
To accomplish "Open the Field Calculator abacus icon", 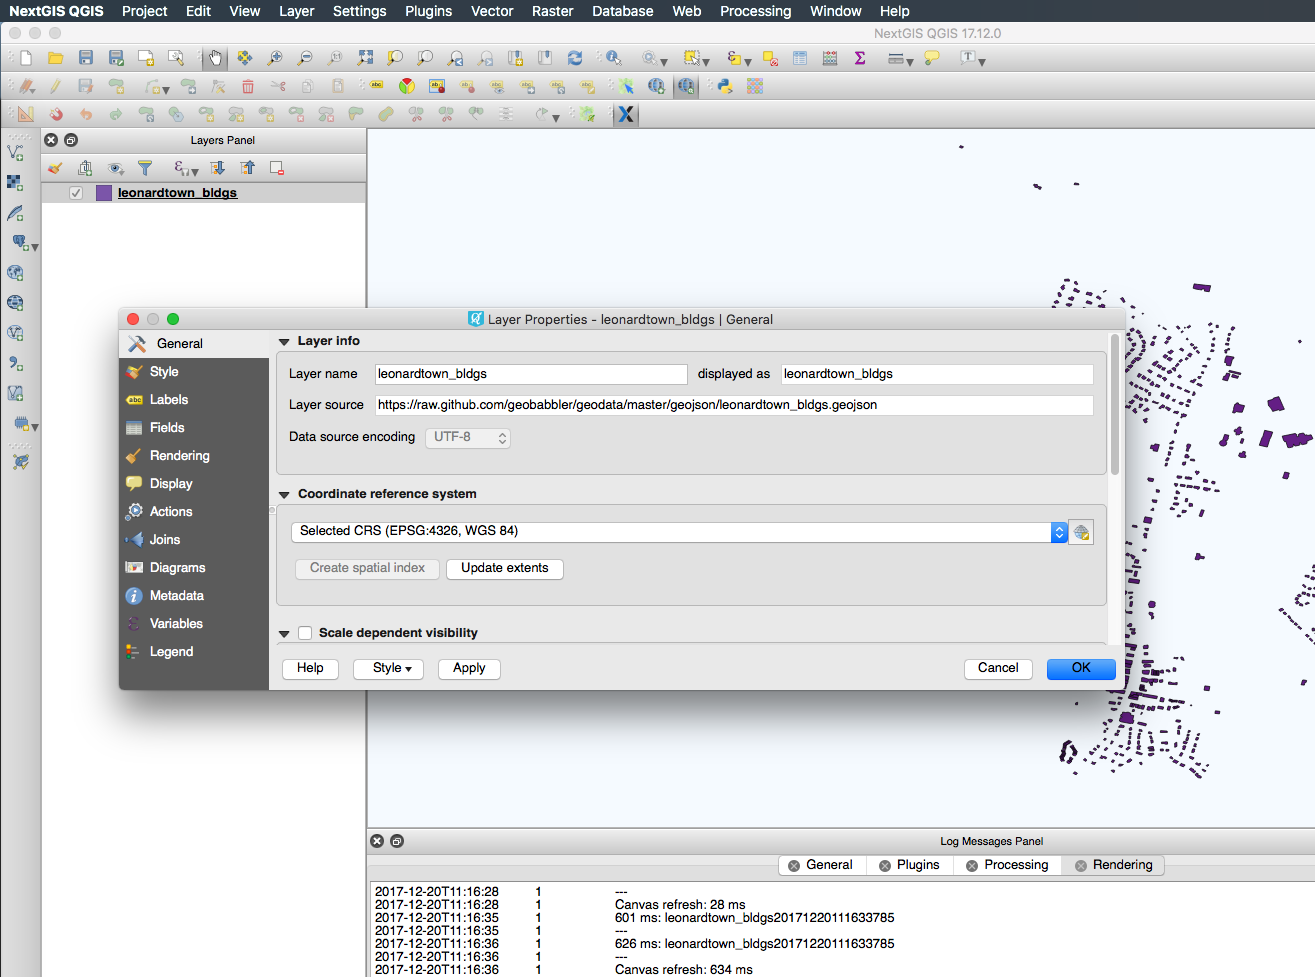I will (830, 58).
